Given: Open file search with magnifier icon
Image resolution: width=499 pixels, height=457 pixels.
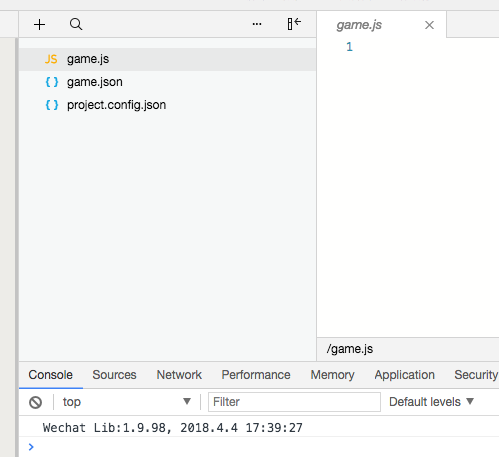Looking at the screenshot, I should (x=76, y=24).
